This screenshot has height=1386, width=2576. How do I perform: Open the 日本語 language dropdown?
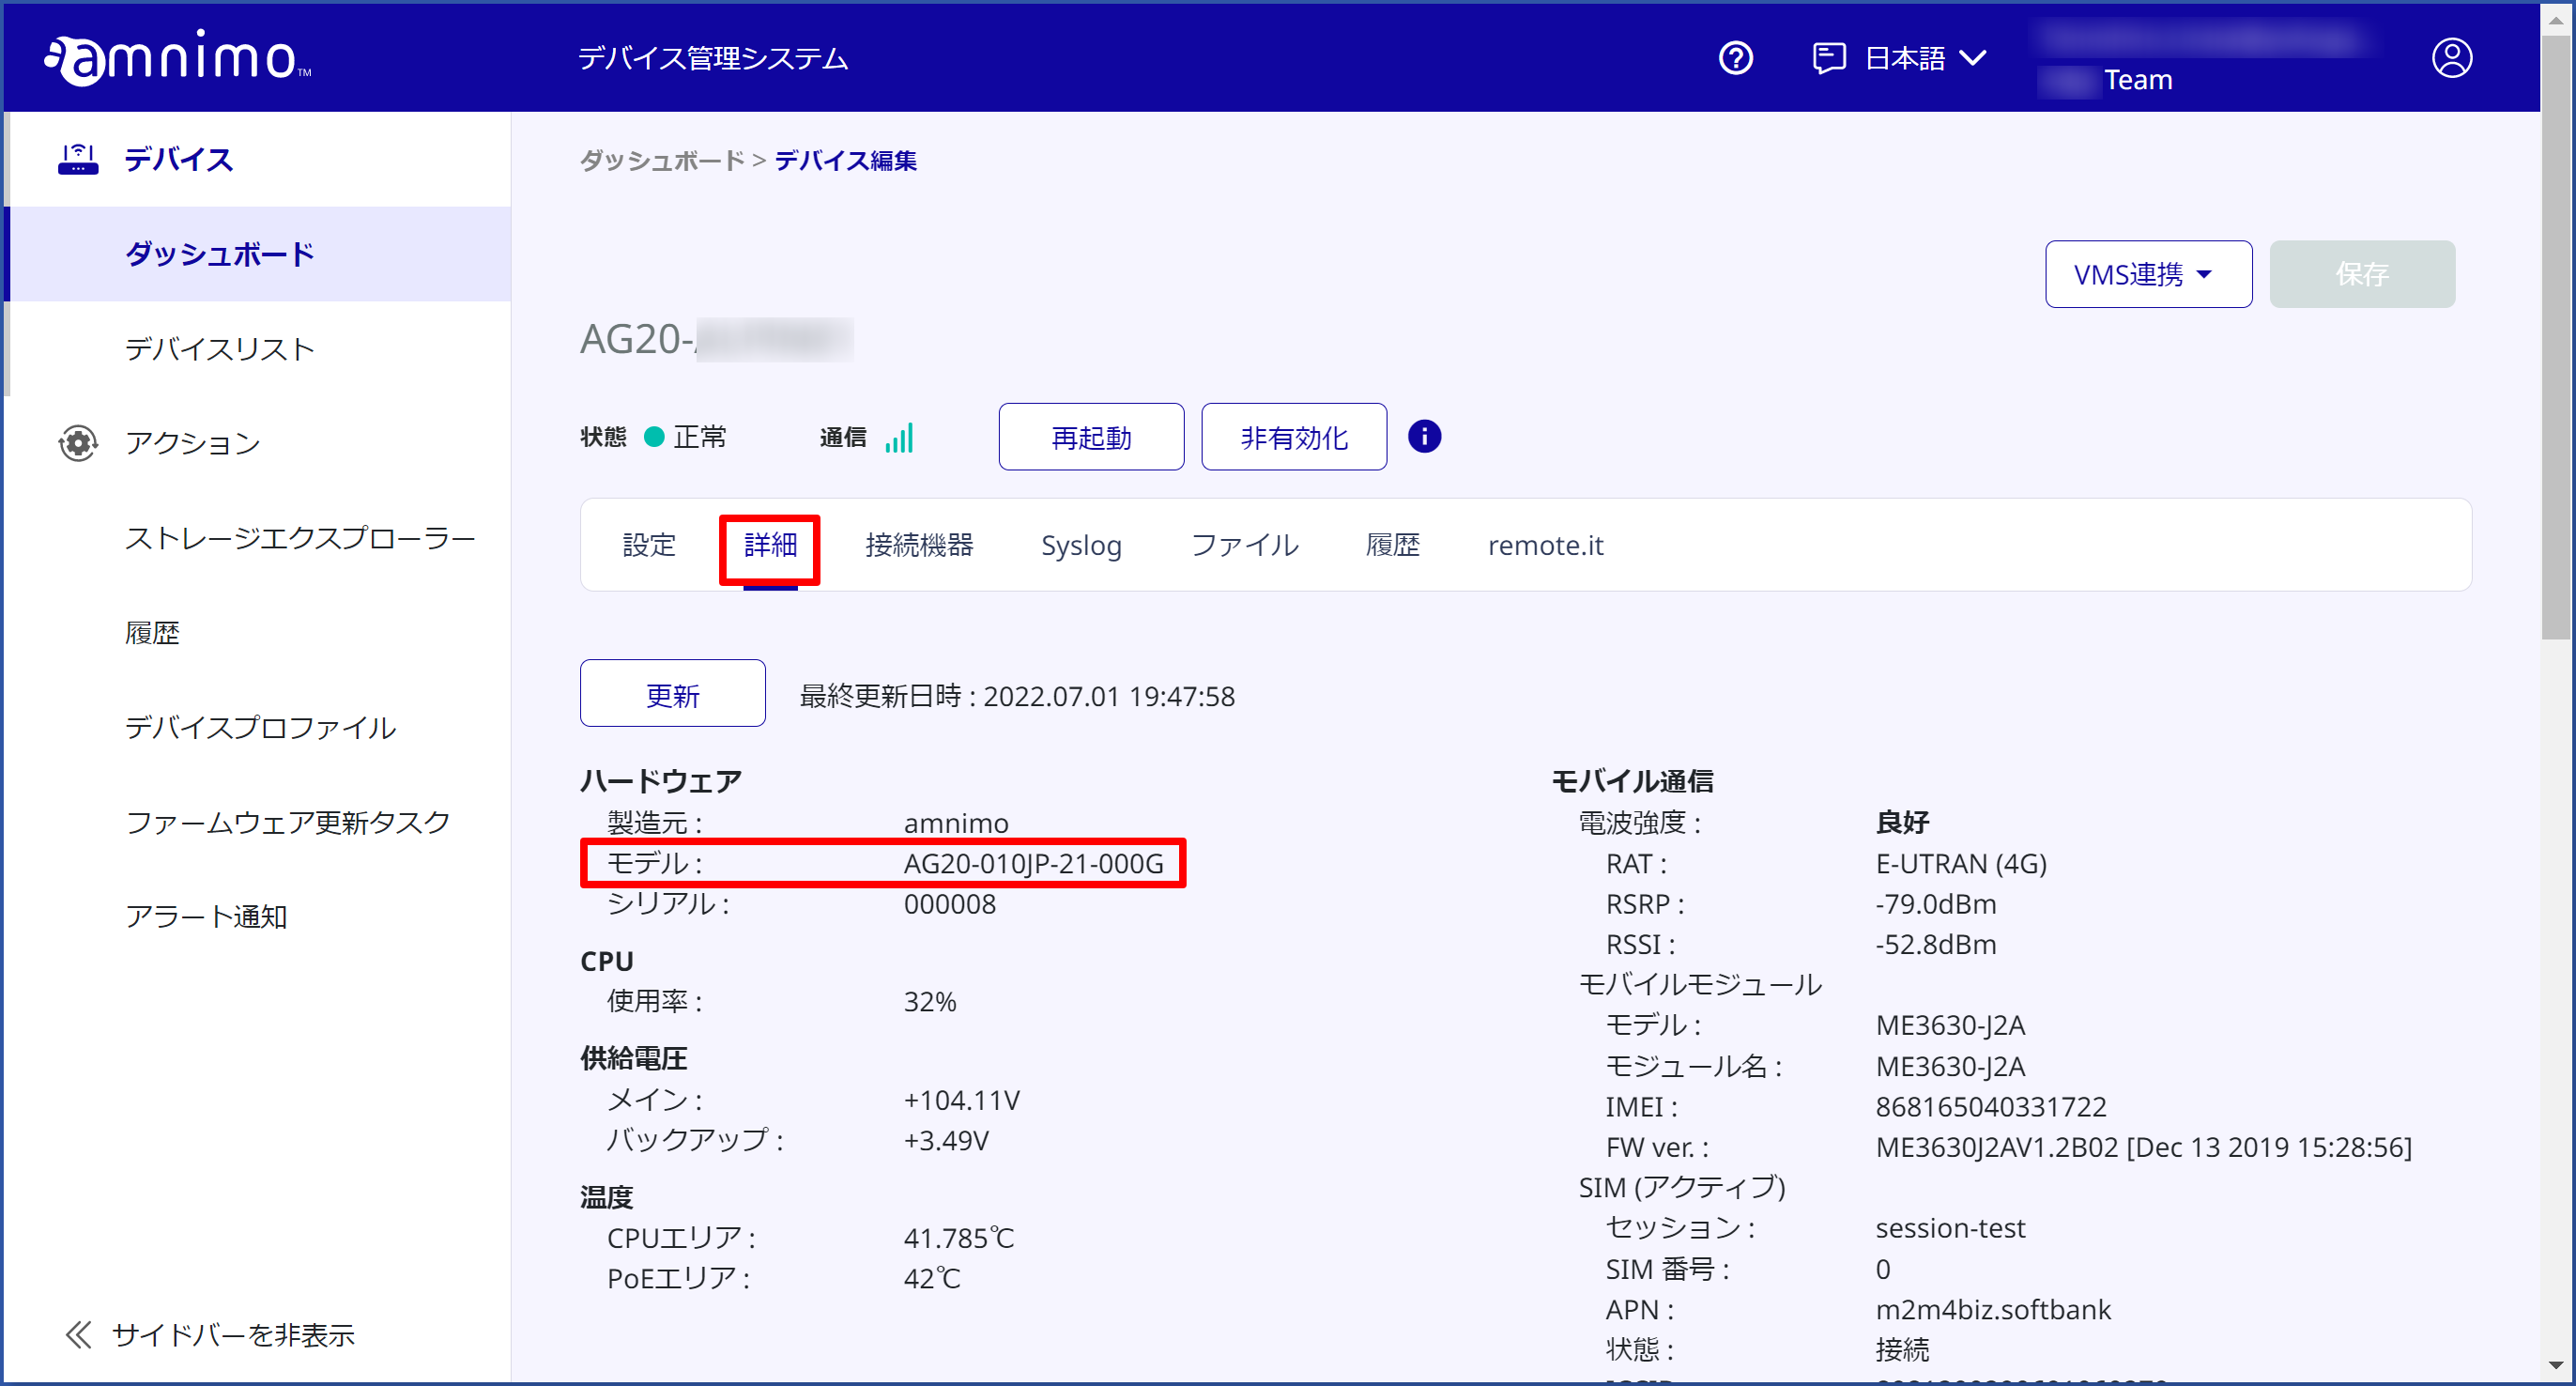pyautogui.click(x=1925, y=58)
